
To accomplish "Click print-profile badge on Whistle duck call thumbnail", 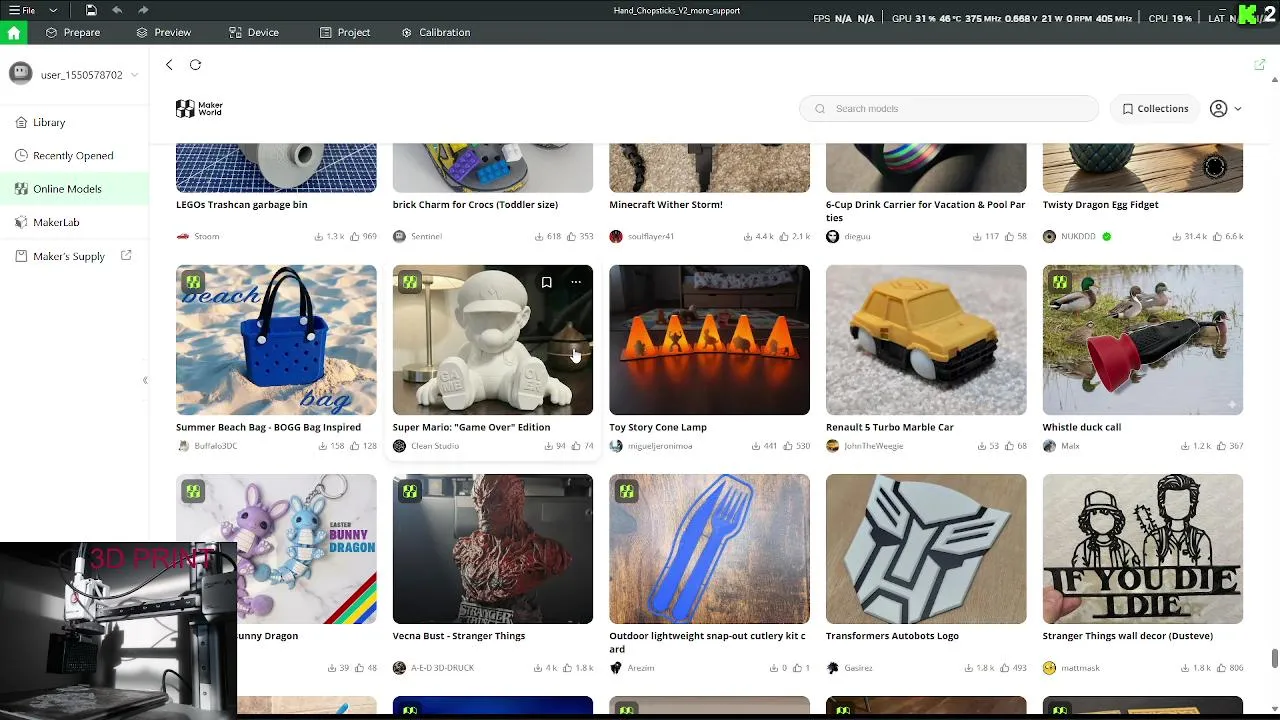I will (x=1060, y=282).
